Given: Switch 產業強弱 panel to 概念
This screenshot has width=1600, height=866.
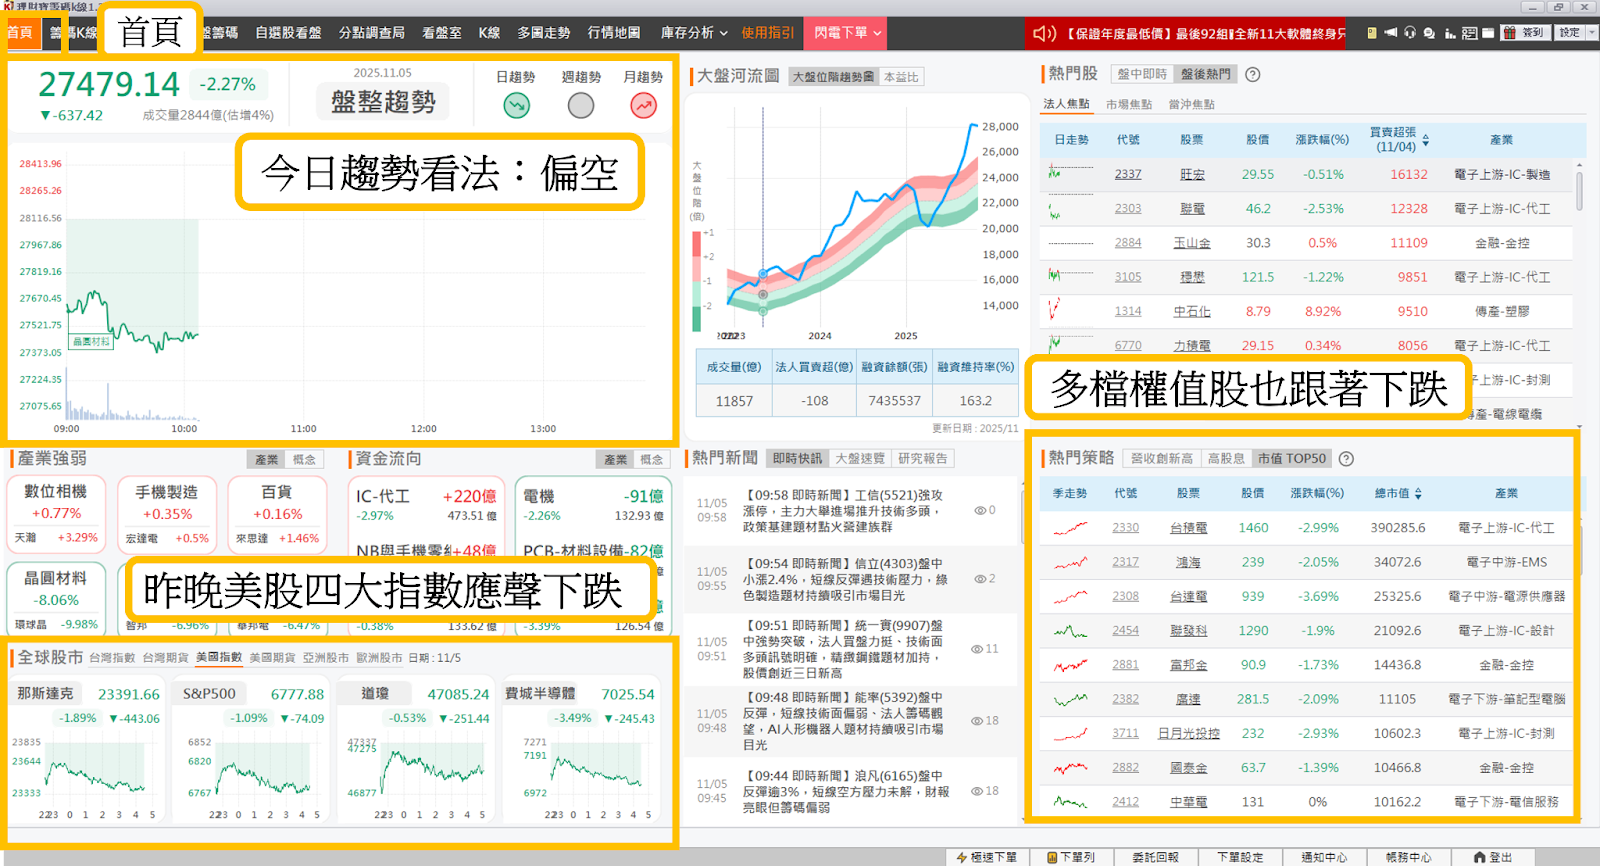Looking at the screenshot, I should 305,459.
